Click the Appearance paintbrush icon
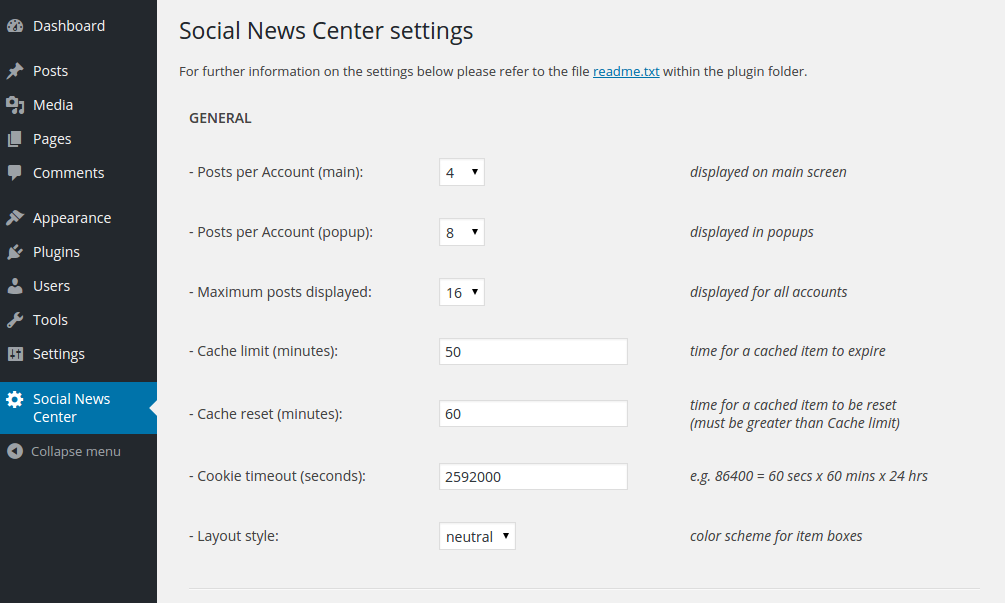The image size is (1005, 603). click(15, 218)
